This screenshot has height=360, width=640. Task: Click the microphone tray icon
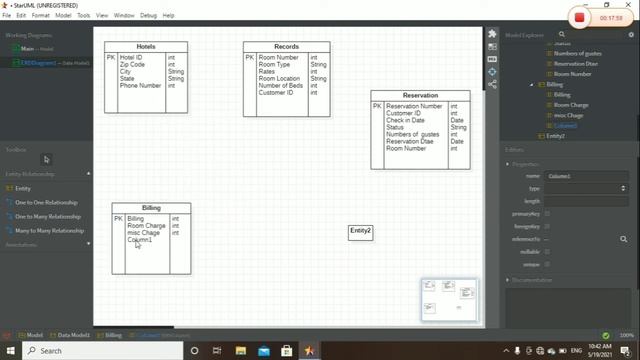point(517,351)
